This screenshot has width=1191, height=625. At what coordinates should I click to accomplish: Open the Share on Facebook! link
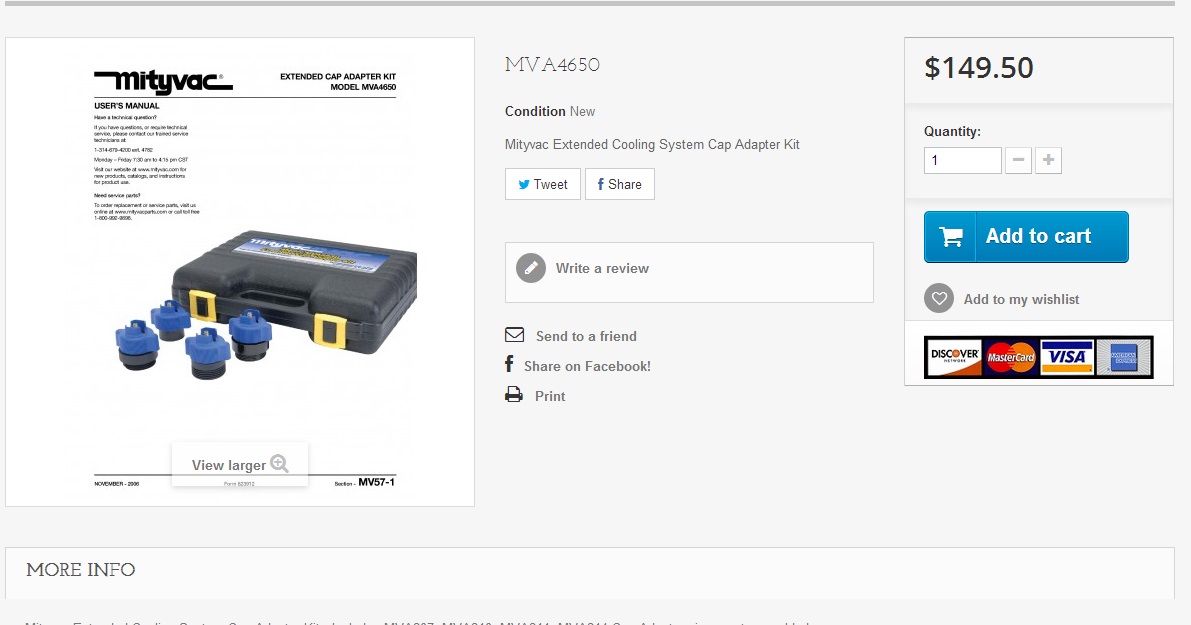coord(587,366)
